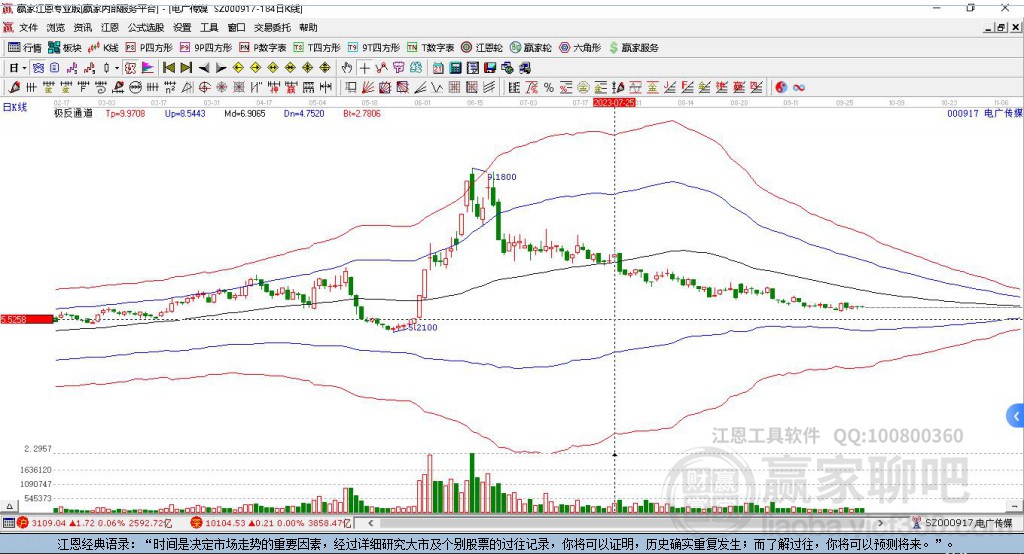
Task: Select the spiral tool icon
Action: click(x=101, y=88)
